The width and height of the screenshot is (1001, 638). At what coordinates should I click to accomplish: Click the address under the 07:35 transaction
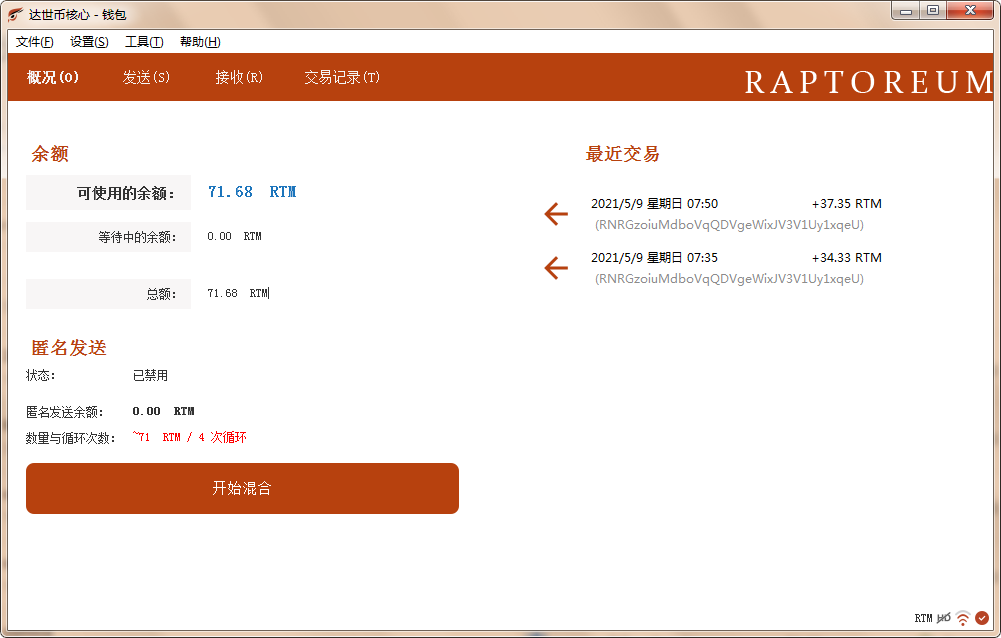click(729, 278)
